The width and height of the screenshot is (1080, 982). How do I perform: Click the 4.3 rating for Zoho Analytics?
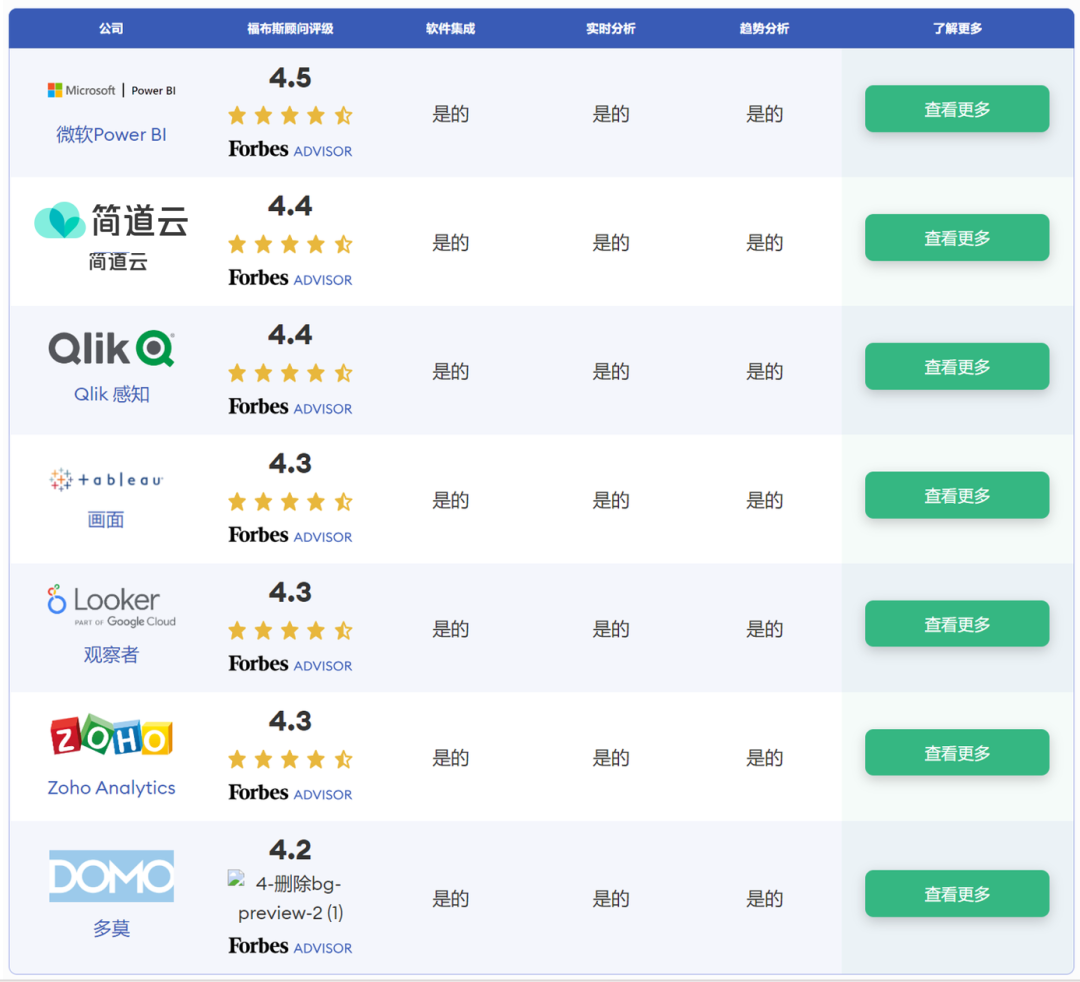[290, 721]
